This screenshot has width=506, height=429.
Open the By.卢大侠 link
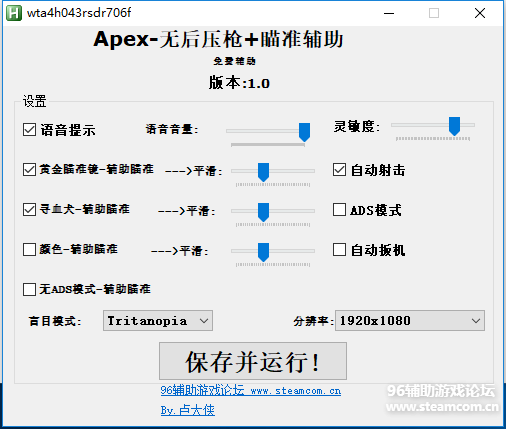point(188,410)
